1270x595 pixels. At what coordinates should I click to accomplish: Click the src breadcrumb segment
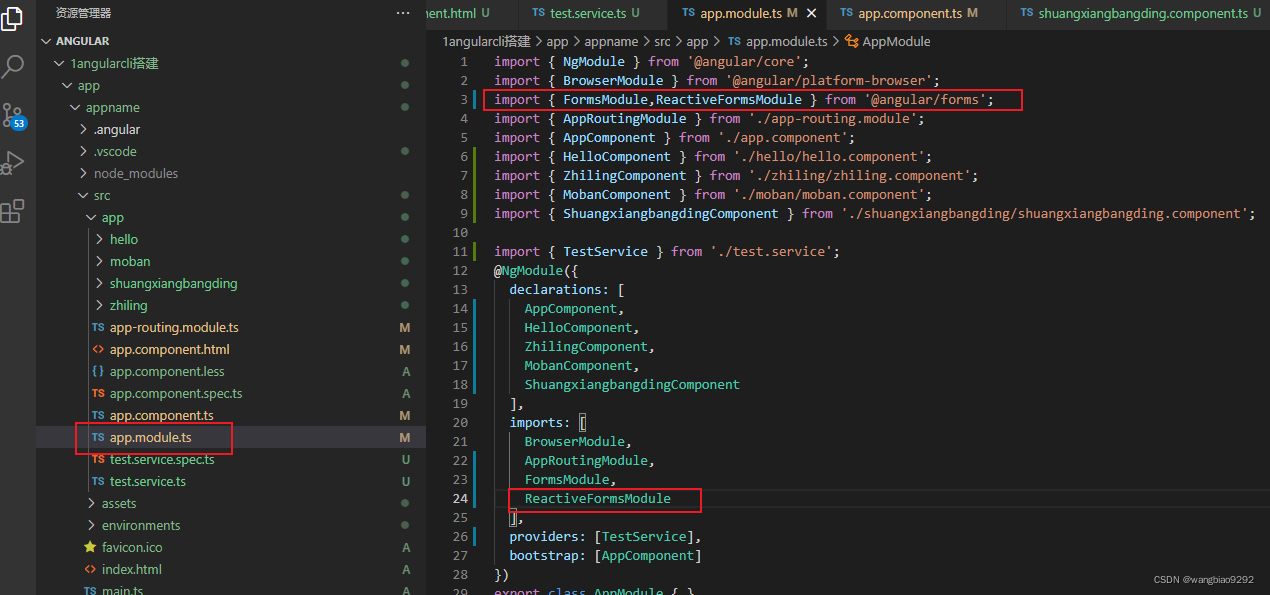662,41
